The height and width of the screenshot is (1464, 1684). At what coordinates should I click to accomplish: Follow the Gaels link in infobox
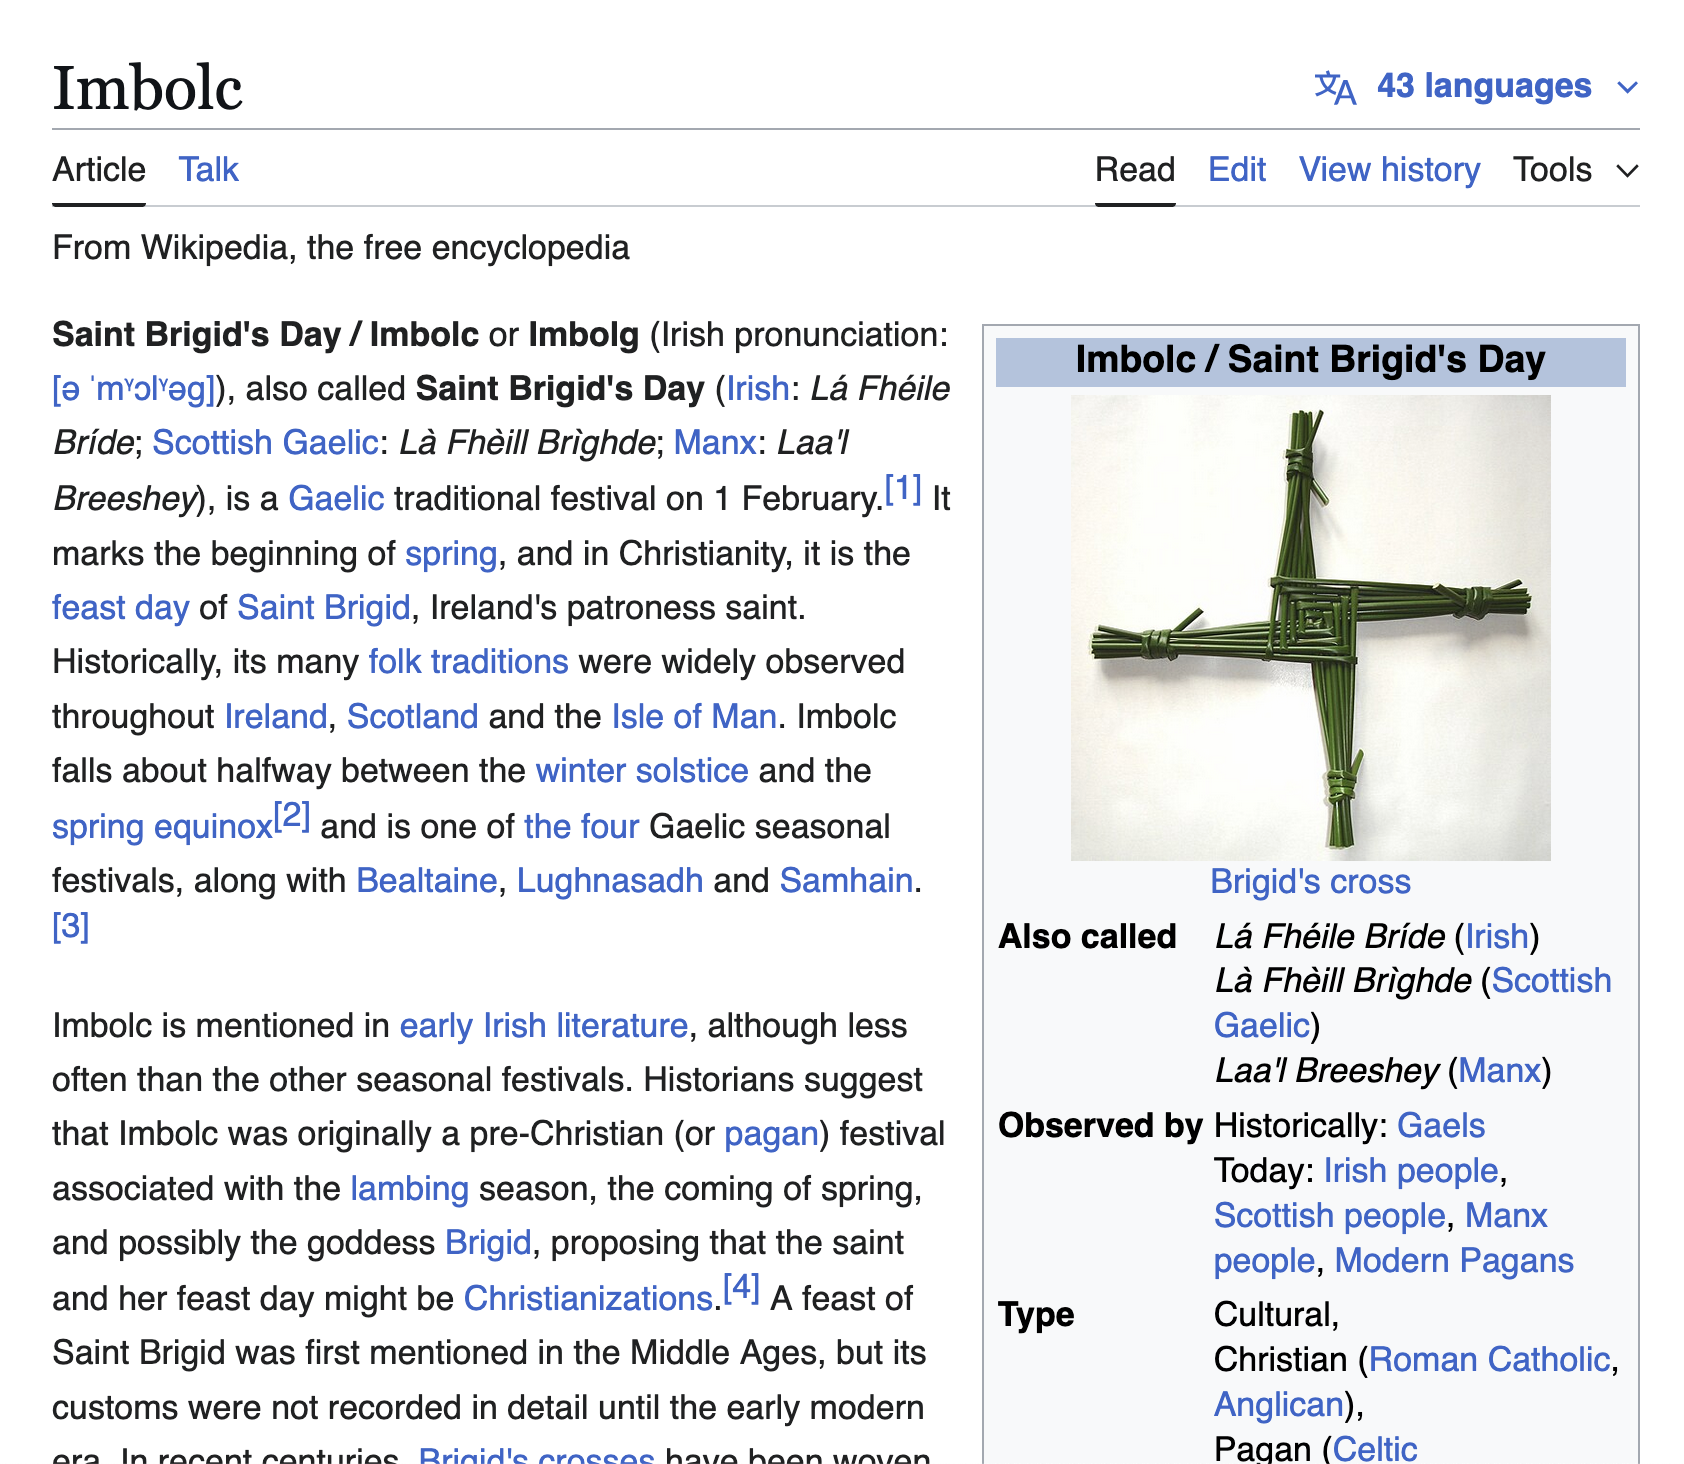click(1441, 1126)
